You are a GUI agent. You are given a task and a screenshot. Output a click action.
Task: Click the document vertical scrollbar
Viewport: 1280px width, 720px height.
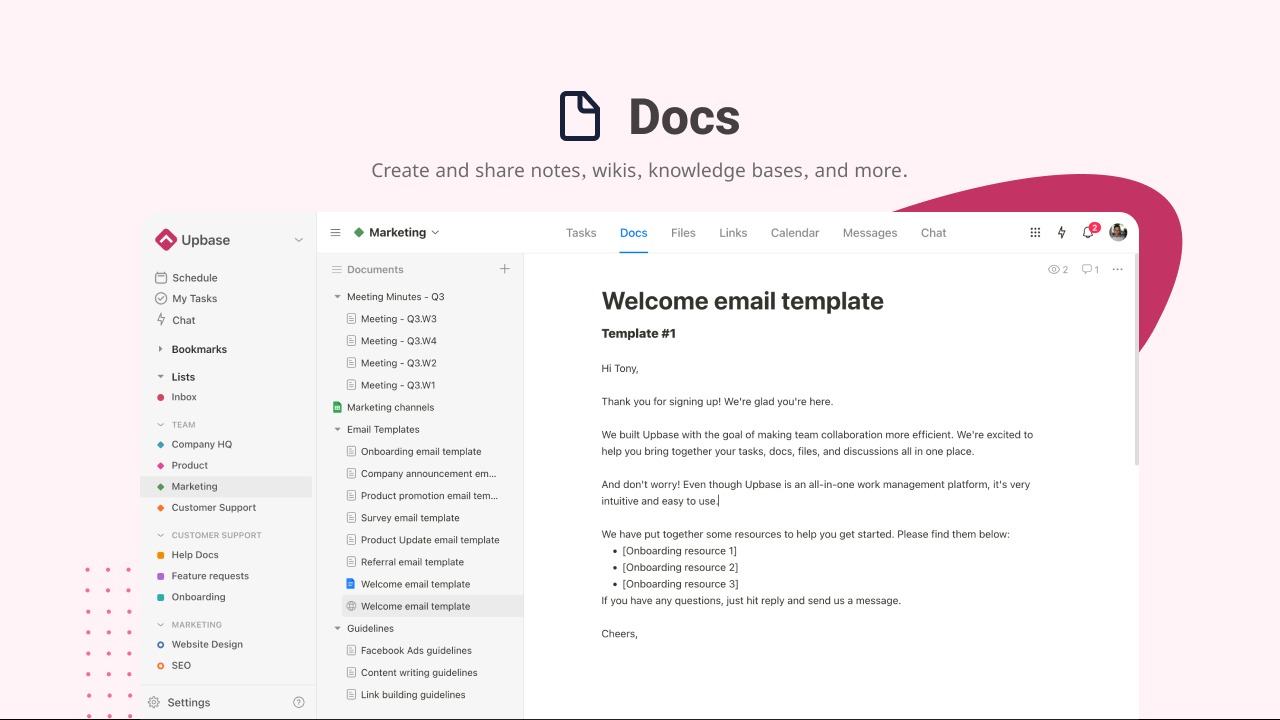[1136, 360]
